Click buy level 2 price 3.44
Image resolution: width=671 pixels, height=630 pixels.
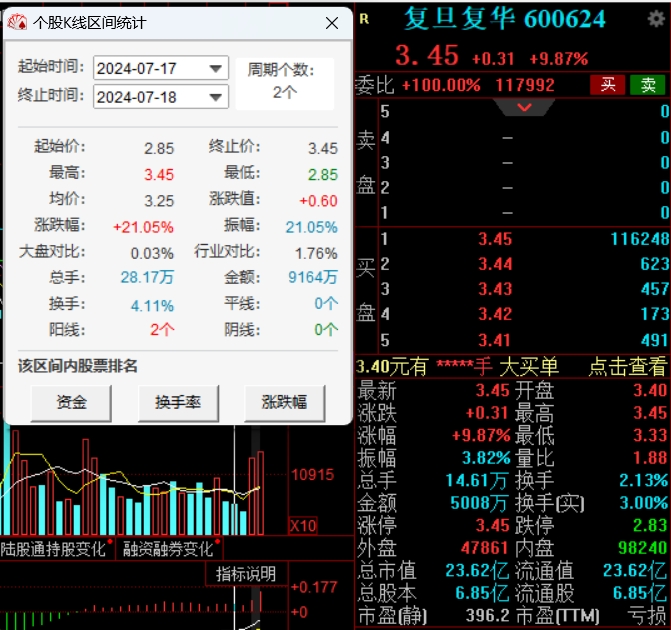point(495,264)
